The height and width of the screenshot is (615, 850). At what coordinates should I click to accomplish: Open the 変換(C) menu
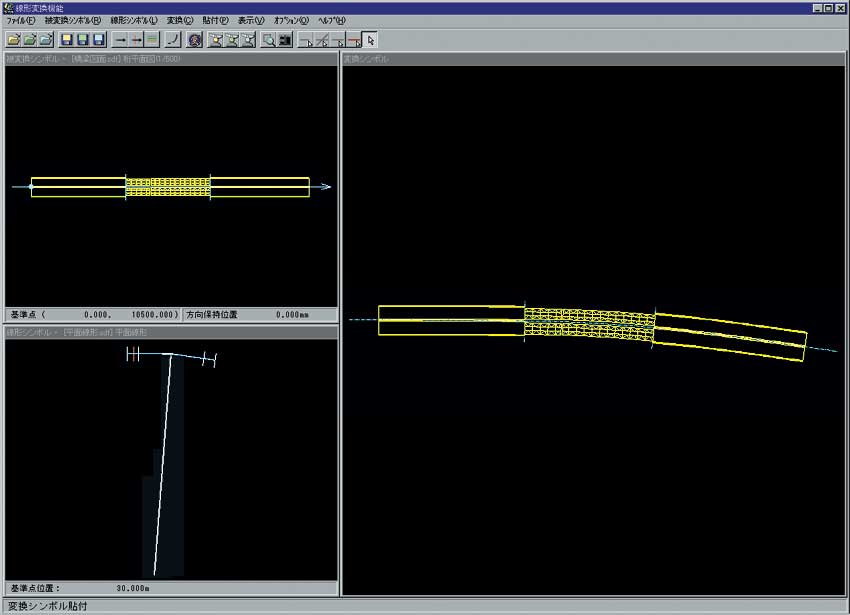179,21
